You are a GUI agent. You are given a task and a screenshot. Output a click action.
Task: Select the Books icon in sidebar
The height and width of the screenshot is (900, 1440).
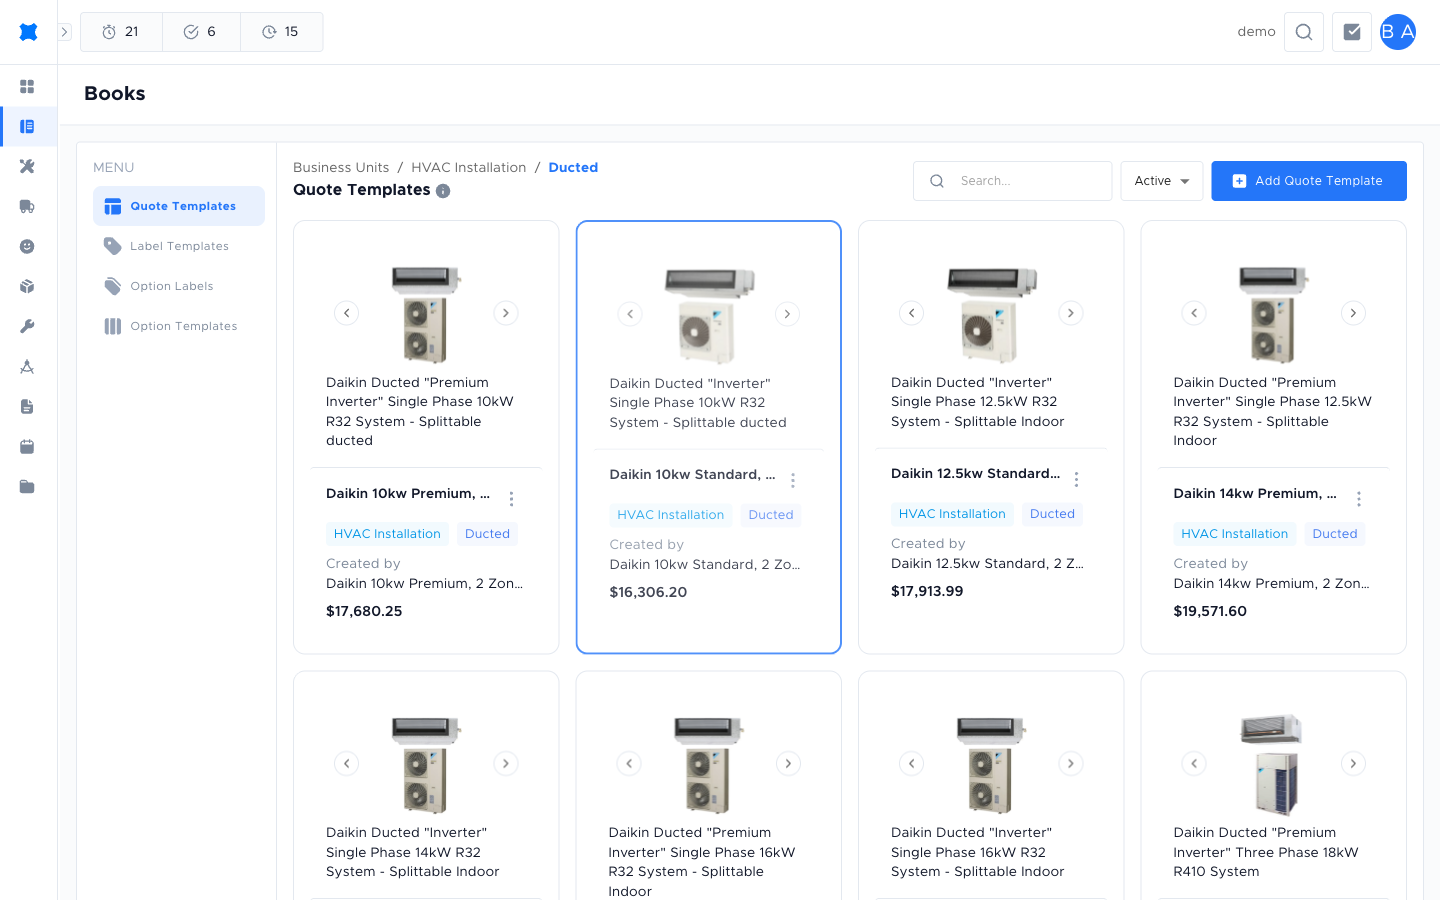[x=27, y=127]
